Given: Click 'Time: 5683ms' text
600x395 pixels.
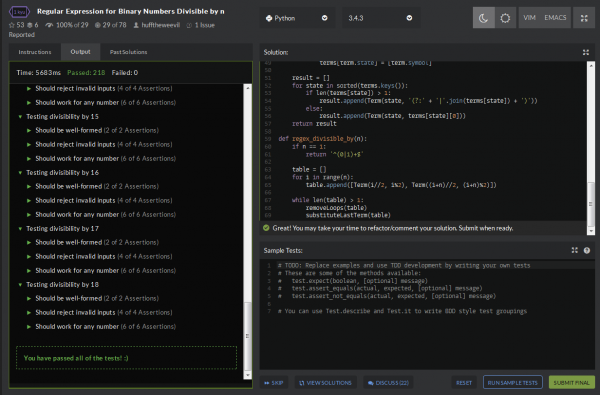Looking at the screenshot, I should coord(39,73).
